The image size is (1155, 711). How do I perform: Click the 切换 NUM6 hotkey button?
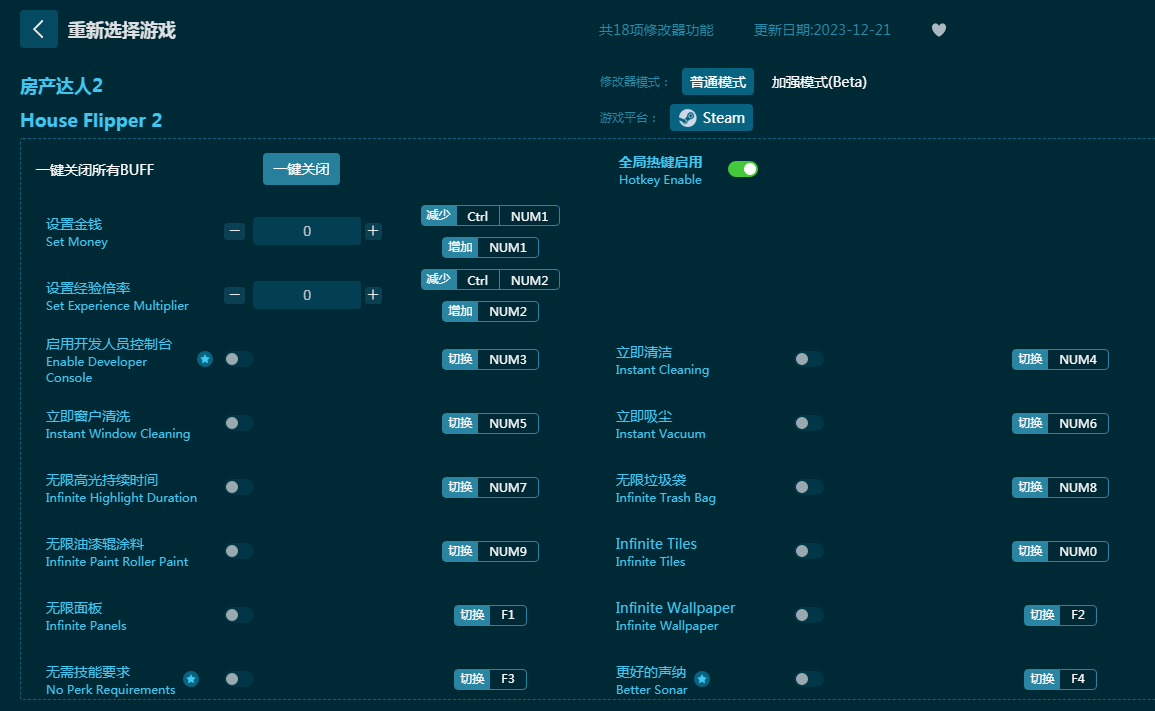click(x=1060, y=424)
